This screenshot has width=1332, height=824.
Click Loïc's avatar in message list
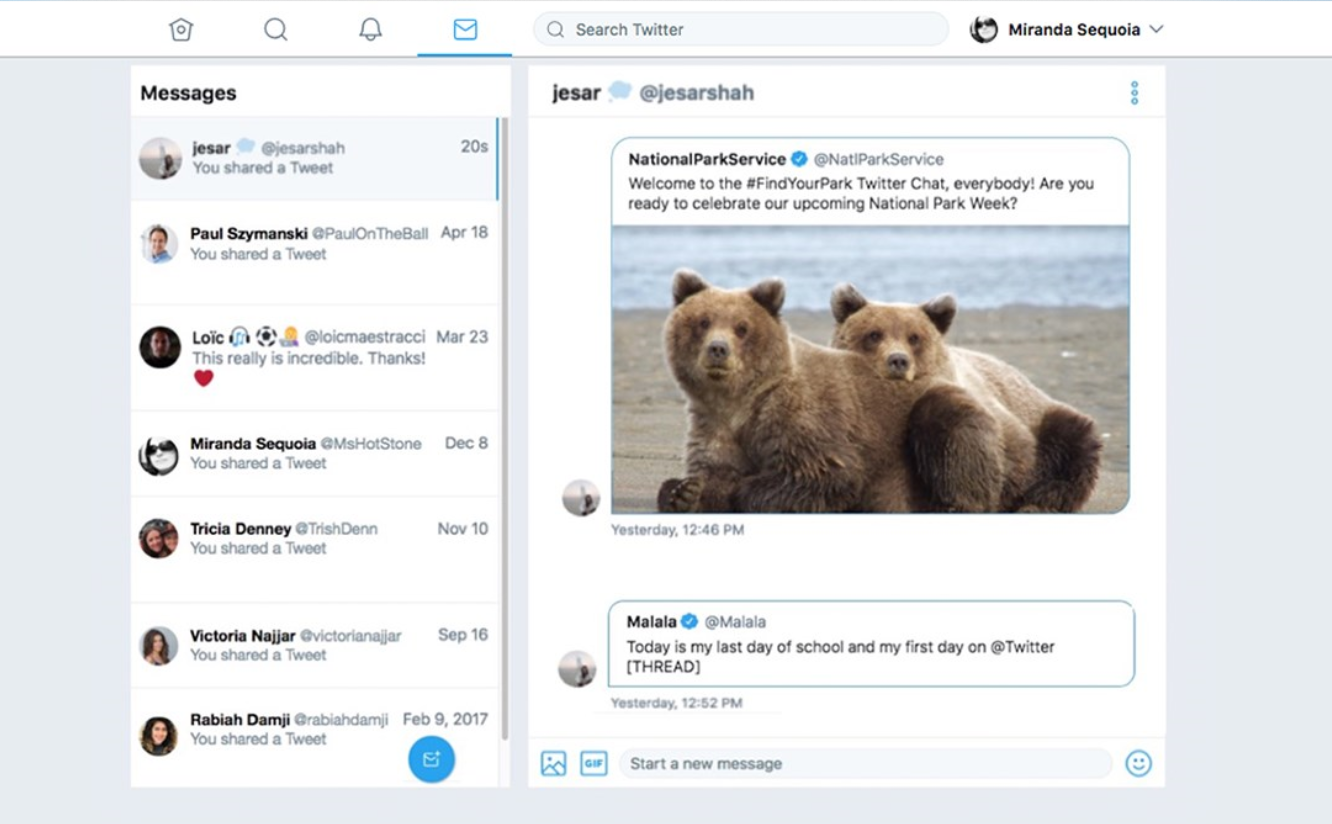point(160,347)
